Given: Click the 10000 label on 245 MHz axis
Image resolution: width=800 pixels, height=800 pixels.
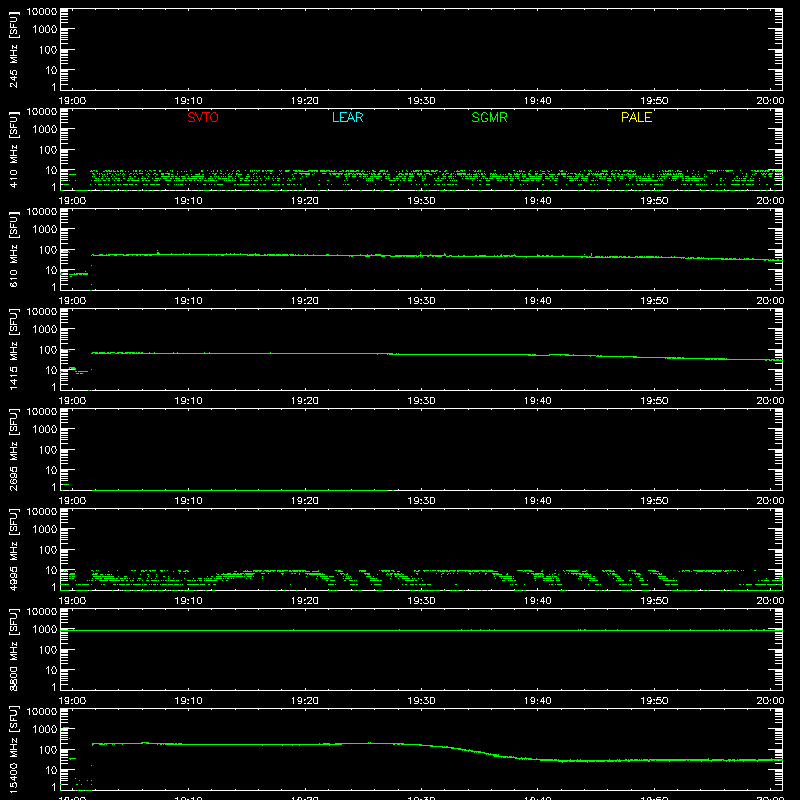Looking at the screenshot, I should pyautogui.click(x=42, y=12).
